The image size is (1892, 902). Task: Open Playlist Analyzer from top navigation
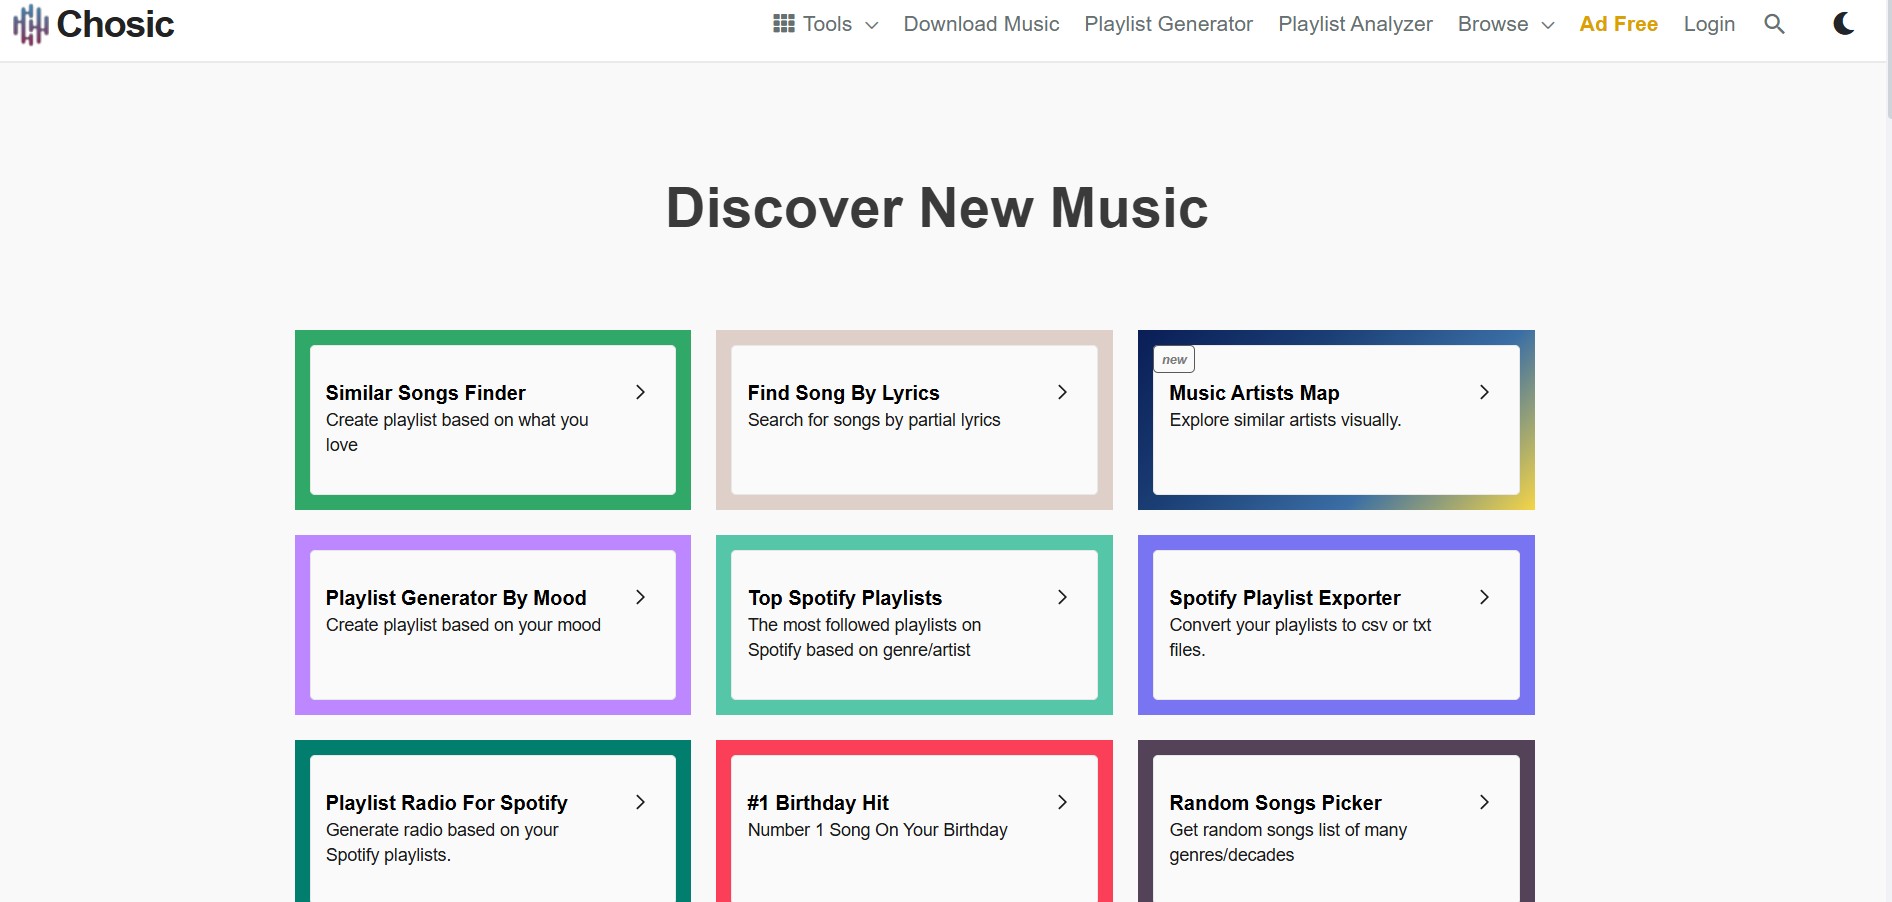[x=1355, y=24]
